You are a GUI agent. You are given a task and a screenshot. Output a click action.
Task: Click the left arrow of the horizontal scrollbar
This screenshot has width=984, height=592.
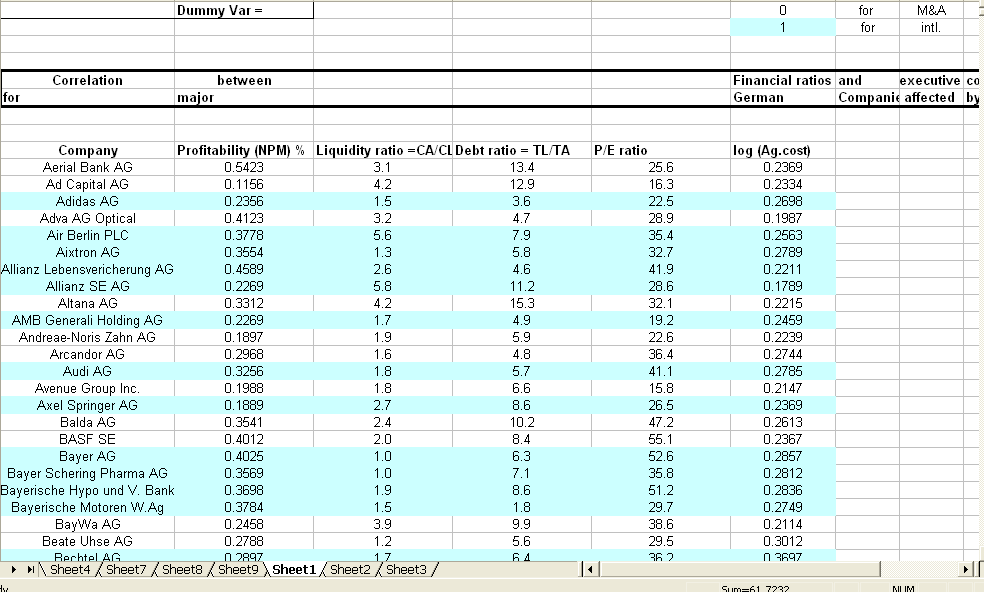tap(588, 568)
